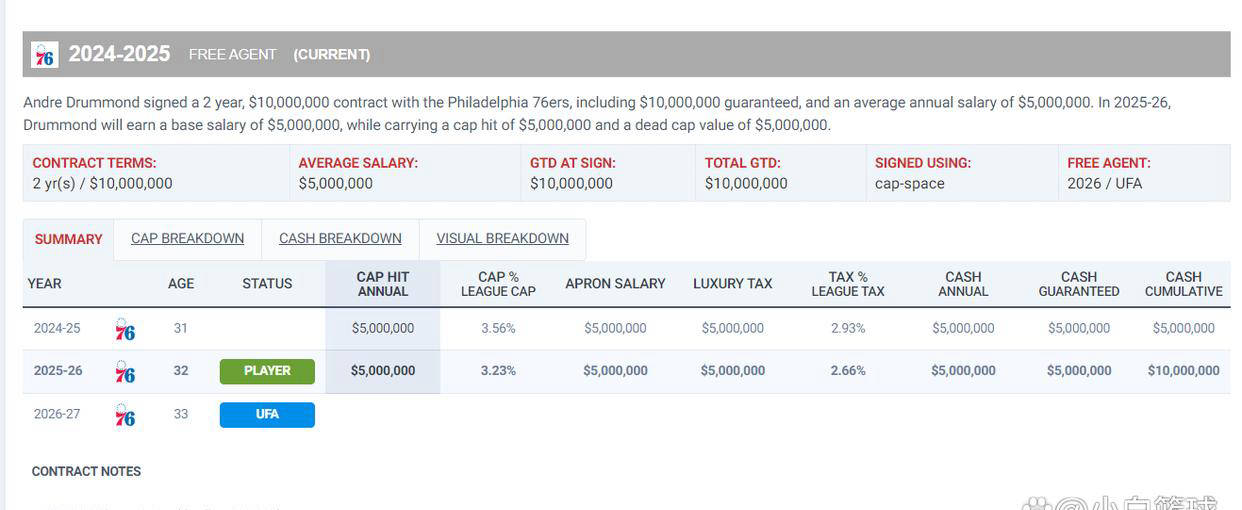Click the Cap % League Cap column header
This screenshot has height=510, width=1242.
[x=498, y=284]
